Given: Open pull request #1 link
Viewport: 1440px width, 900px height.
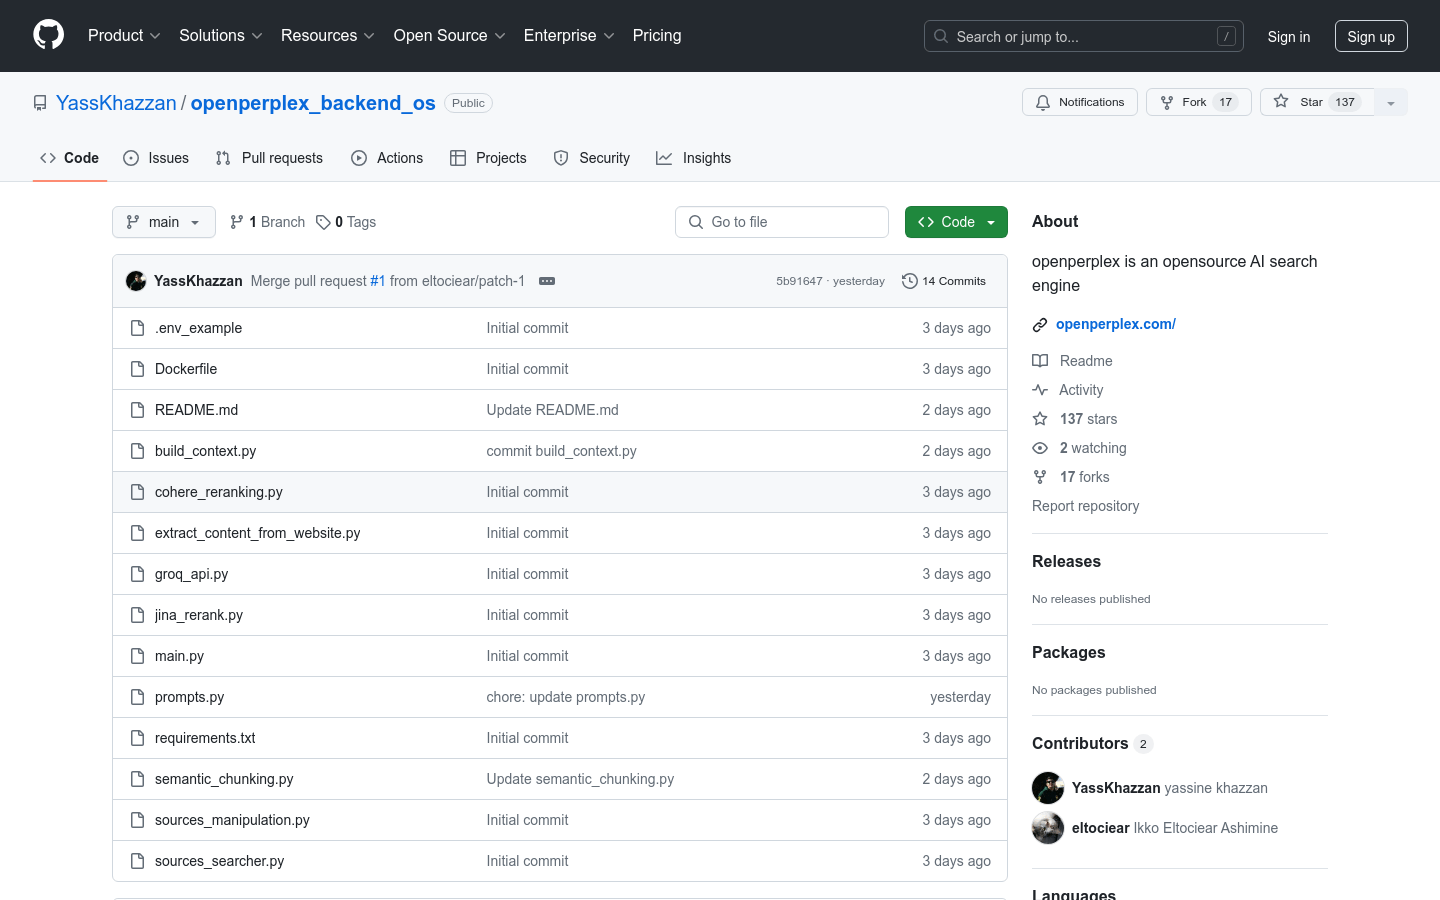Looking at the screenshot, I should [378, 281].
